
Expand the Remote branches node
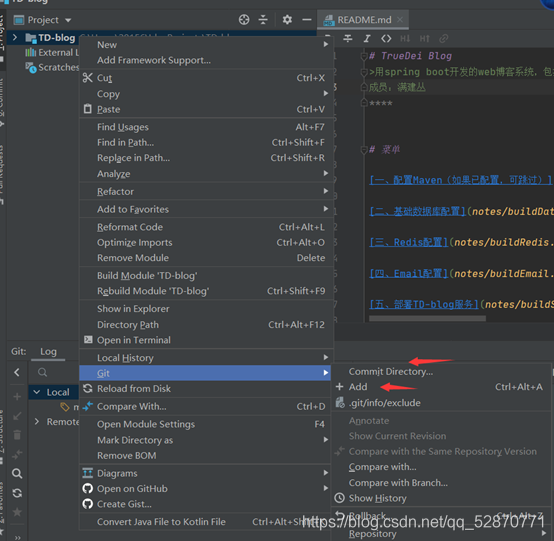tap(37, 421)
